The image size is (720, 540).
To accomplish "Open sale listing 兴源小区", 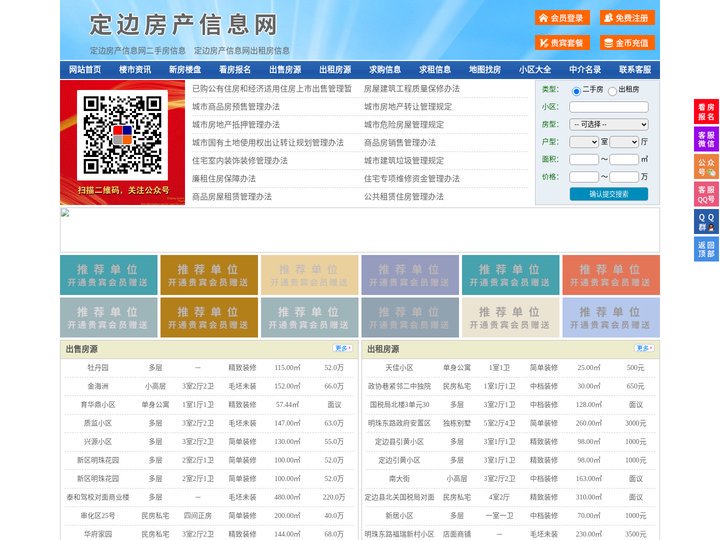I will [98, 442].
